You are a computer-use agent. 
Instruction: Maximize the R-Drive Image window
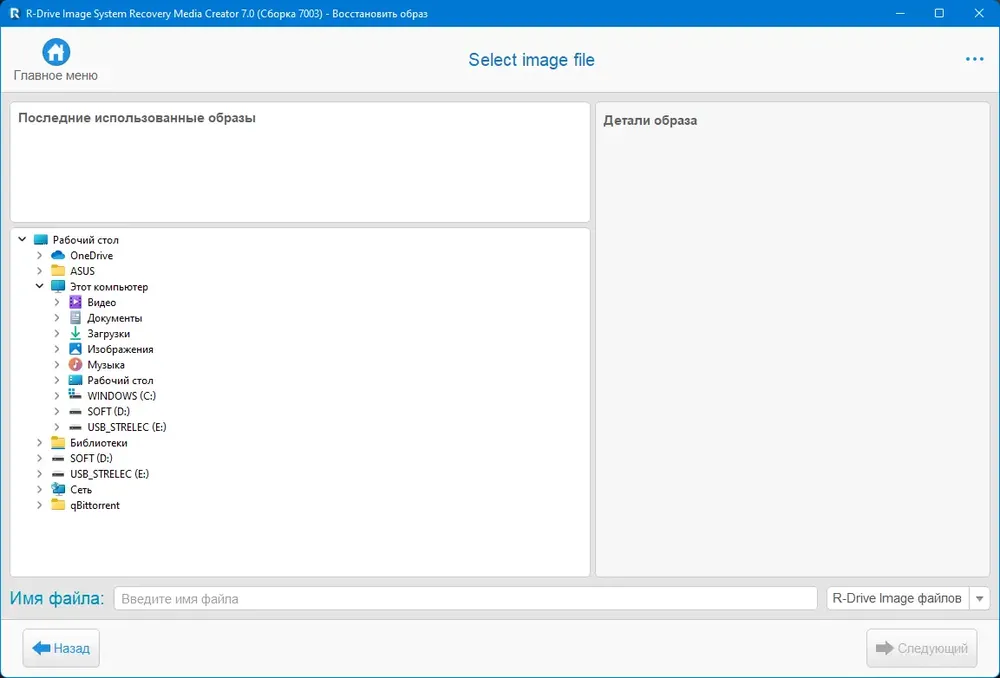point(939,13)
